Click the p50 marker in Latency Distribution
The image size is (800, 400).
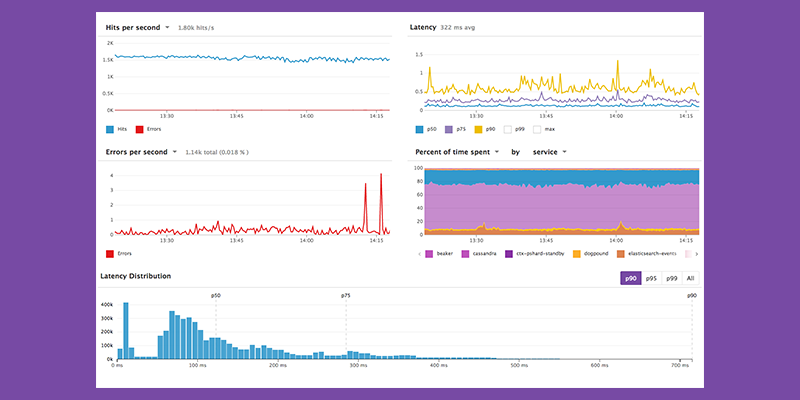216,295
